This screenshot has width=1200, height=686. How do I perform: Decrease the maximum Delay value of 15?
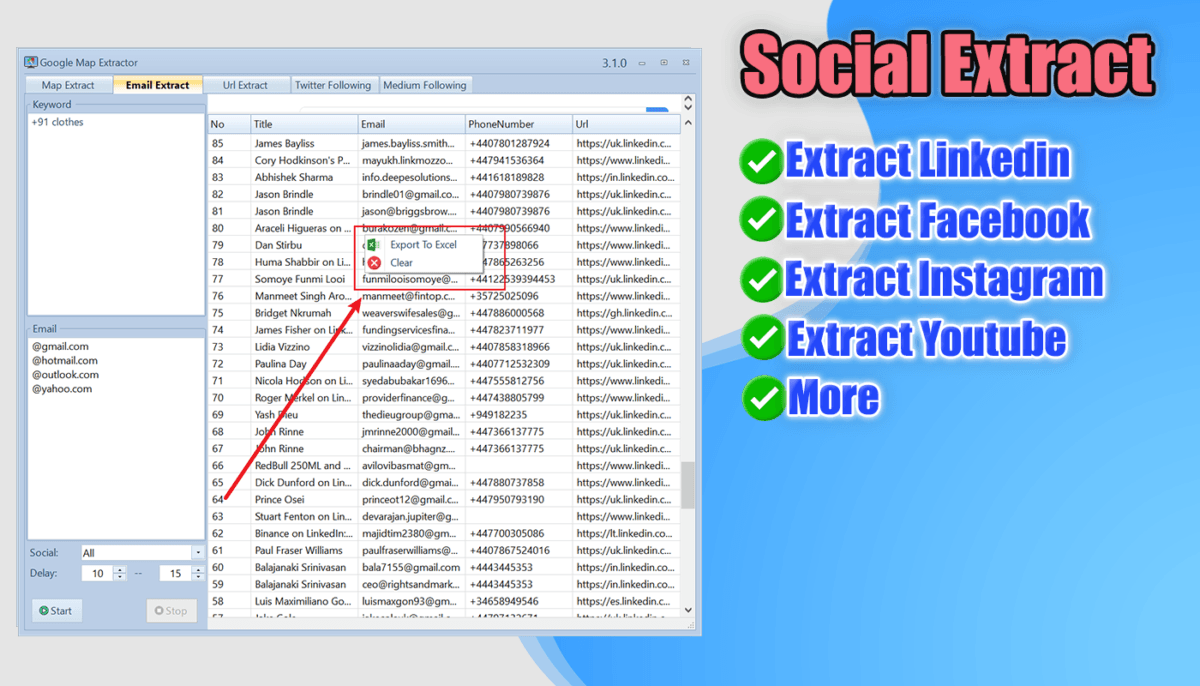(198, 577)
